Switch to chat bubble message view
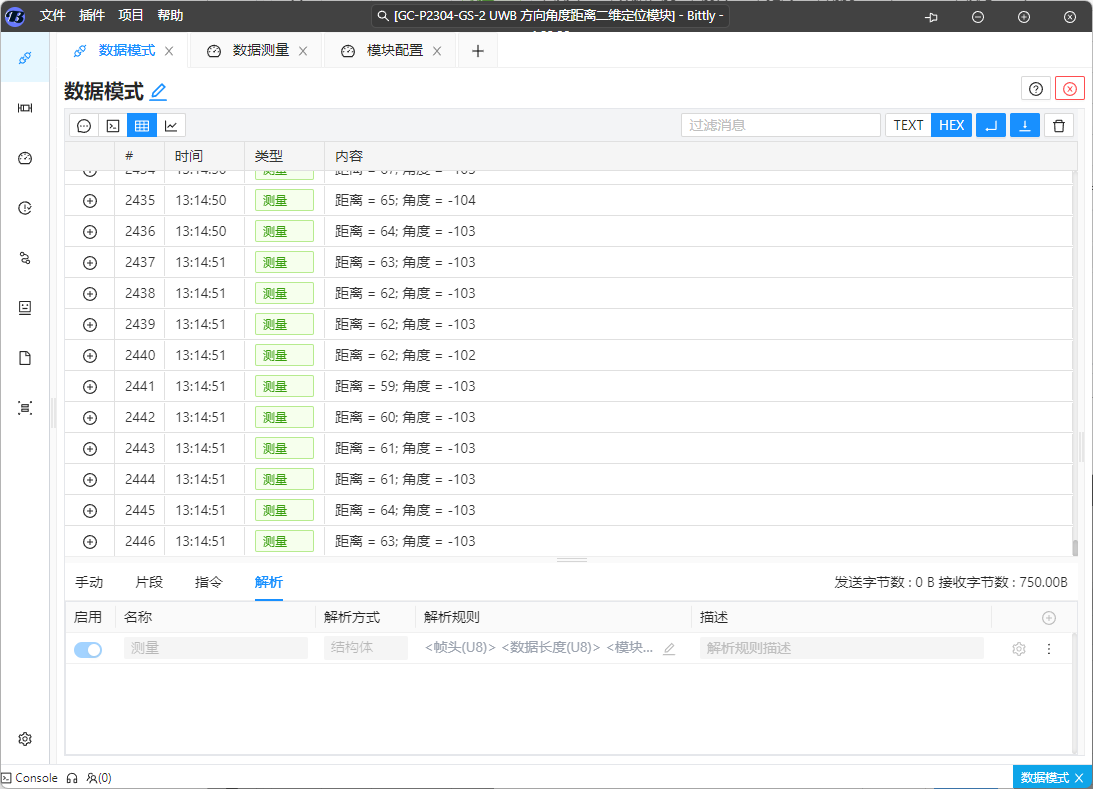 [x=84, y=126]
